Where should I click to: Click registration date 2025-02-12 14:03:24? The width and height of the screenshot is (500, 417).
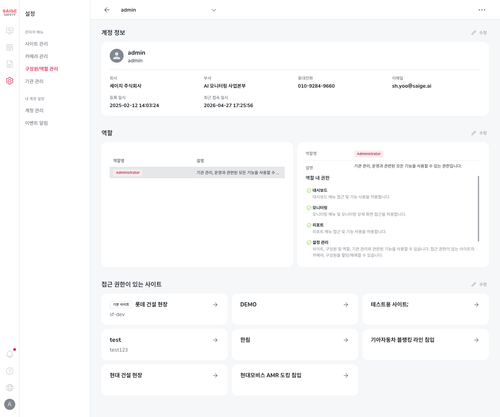tap(134, 105)
